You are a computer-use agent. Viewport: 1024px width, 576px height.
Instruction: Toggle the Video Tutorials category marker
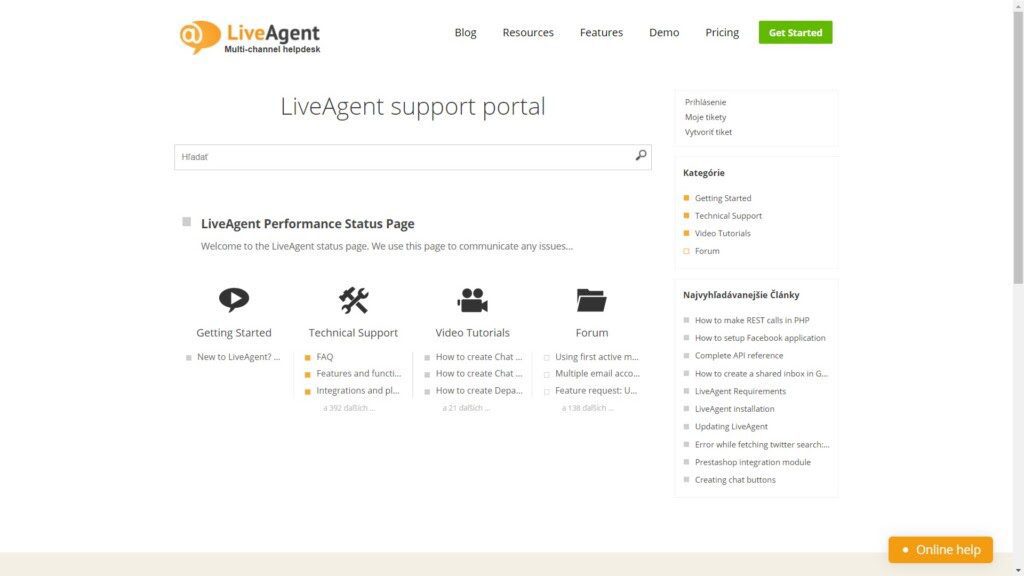687,233
